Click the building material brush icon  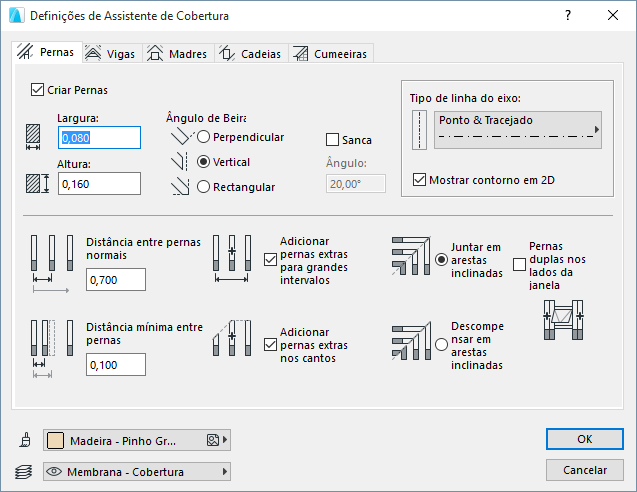coord(25,440)
